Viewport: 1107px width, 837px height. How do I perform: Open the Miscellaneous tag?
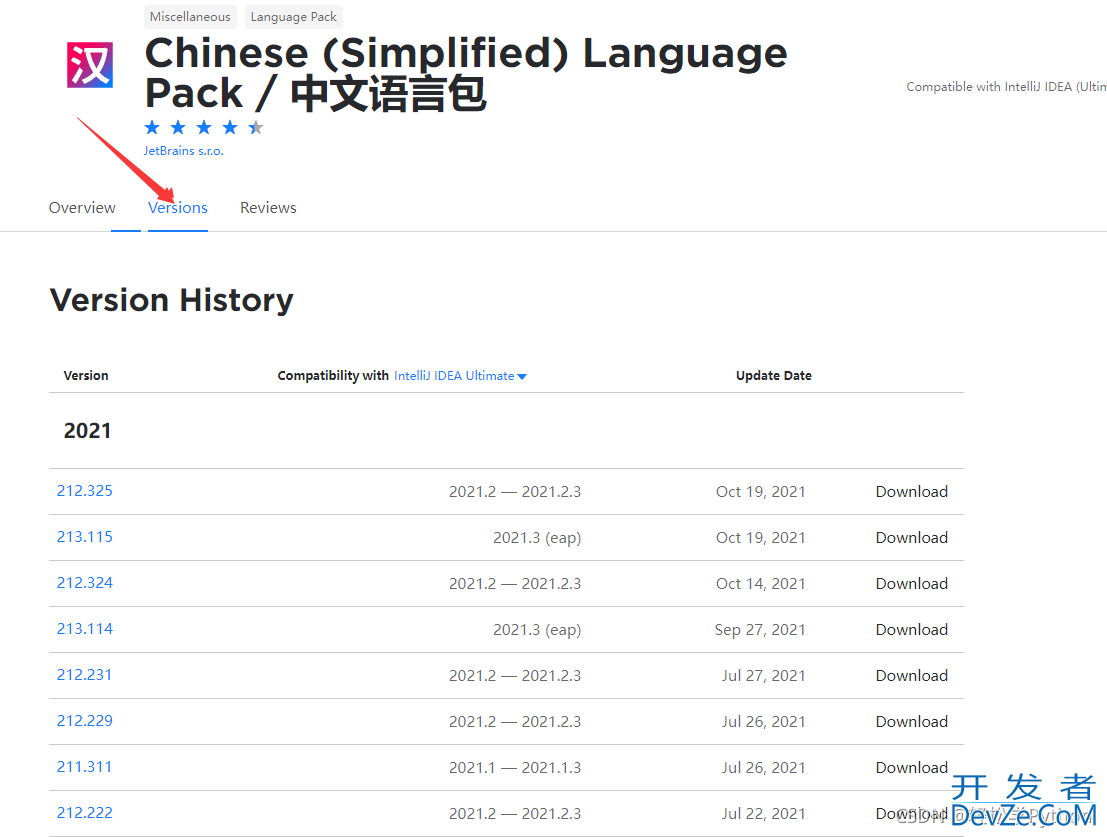tap(190, 16)
